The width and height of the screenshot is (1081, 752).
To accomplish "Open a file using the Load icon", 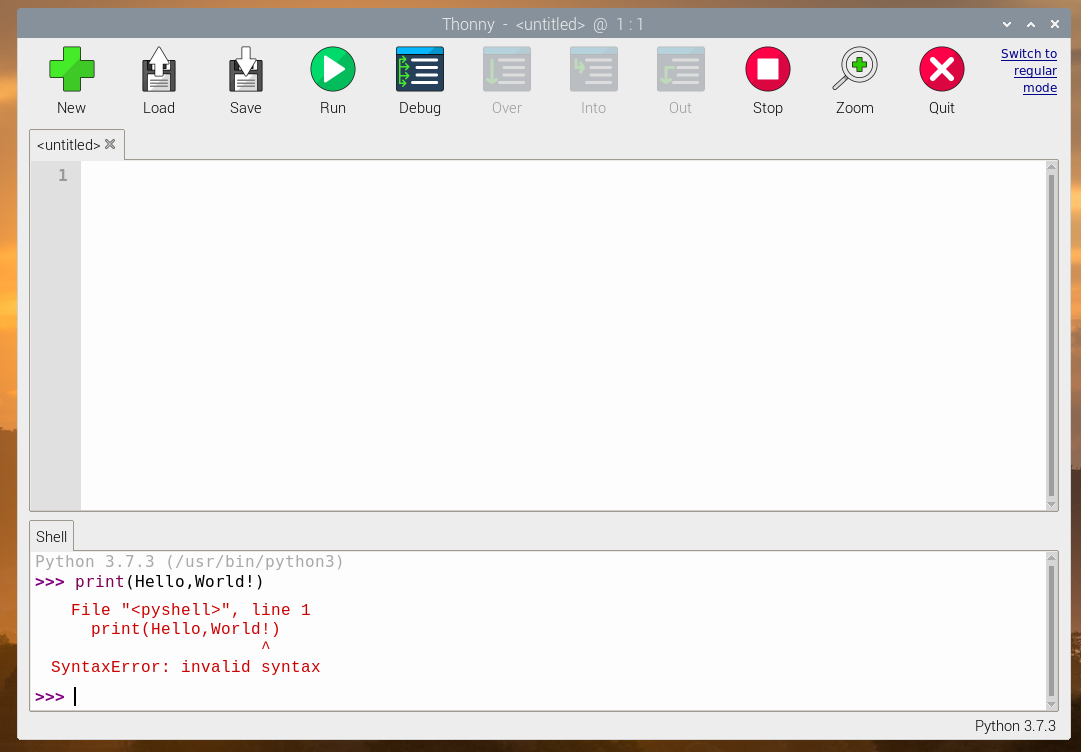I will [159, 70].
